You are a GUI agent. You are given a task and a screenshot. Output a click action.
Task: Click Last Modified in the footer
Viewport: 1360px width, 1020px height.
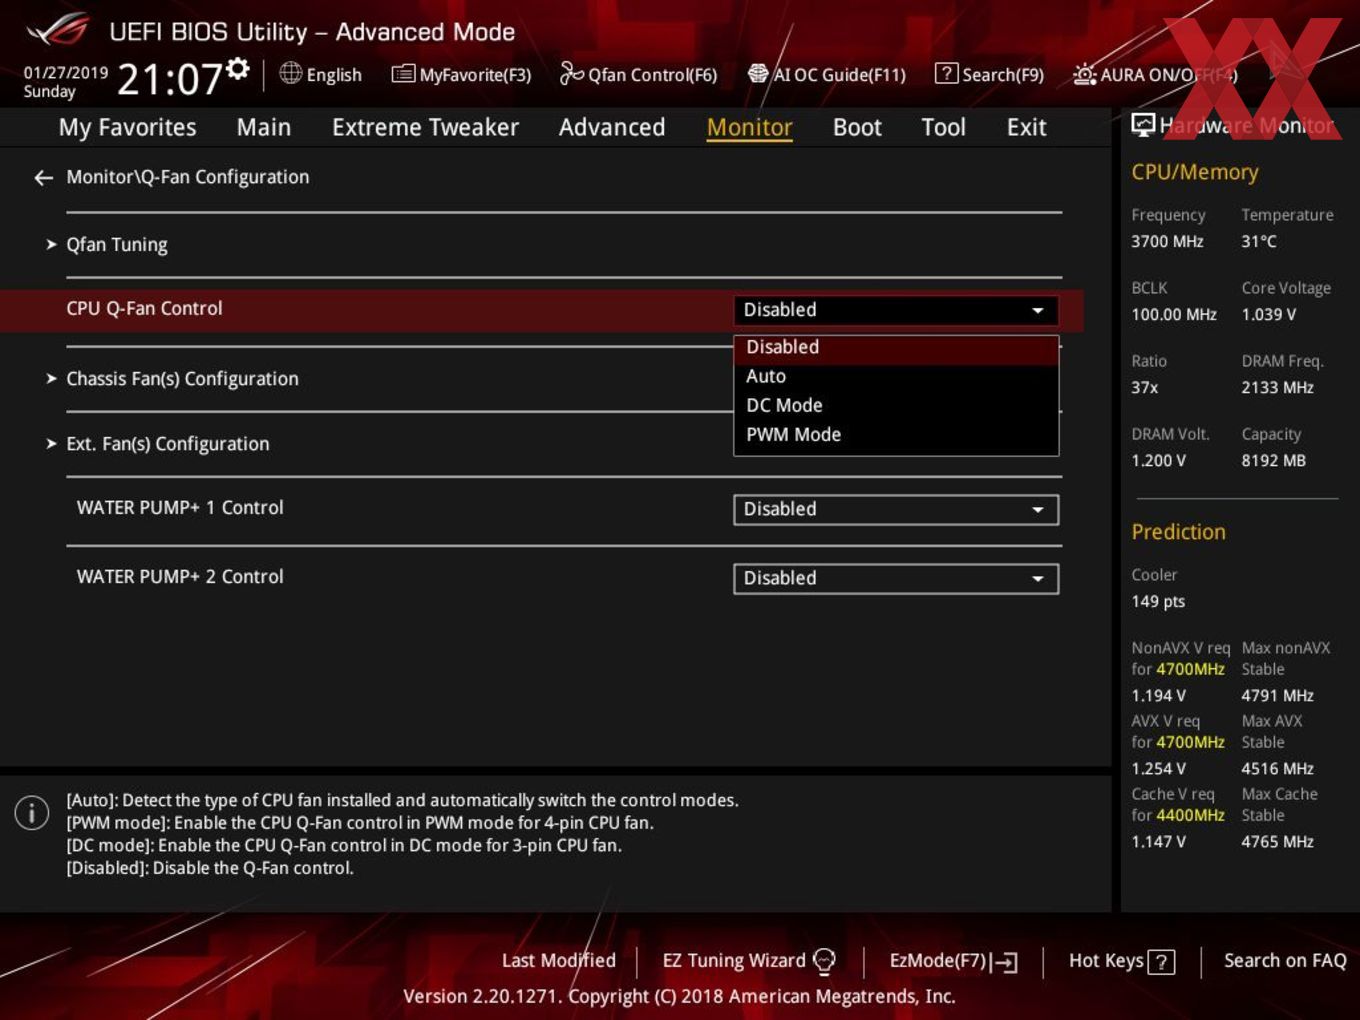pyautogui.click(x=558, y=961)
